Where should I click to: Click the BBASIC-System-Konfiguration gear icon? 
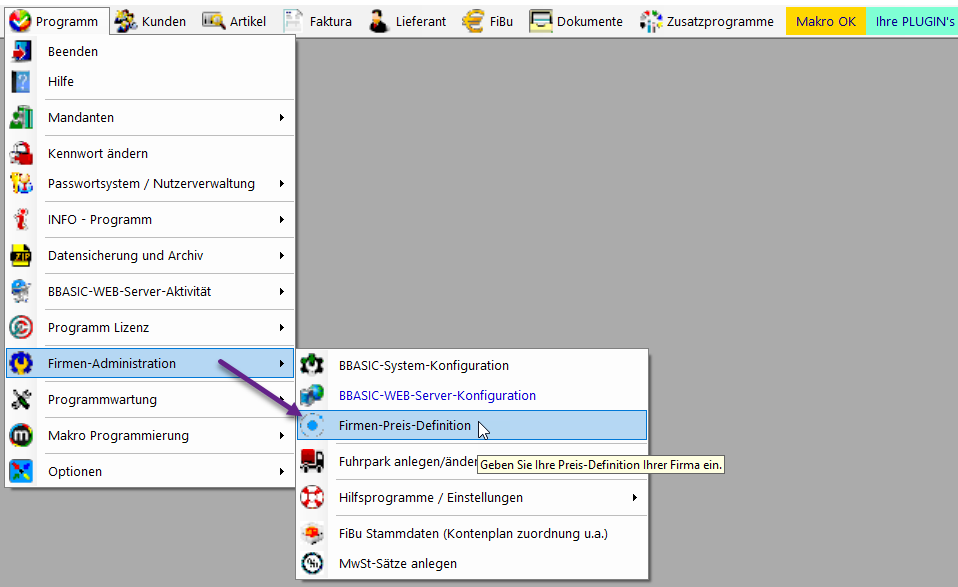[x=312, y=365]
